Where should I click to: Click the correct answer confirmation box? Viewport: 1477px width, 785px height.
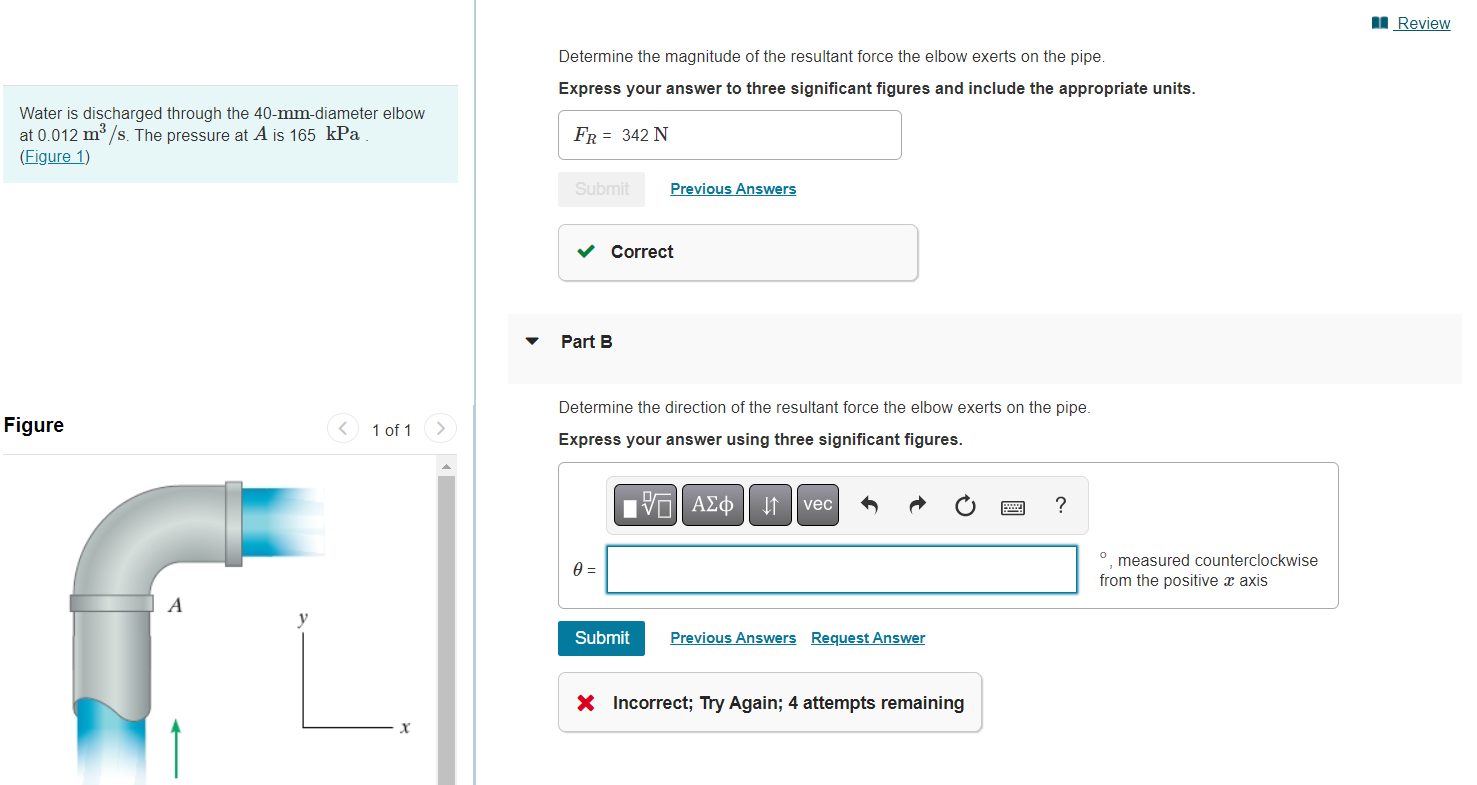pyautogui.click(x=737, y=252)
